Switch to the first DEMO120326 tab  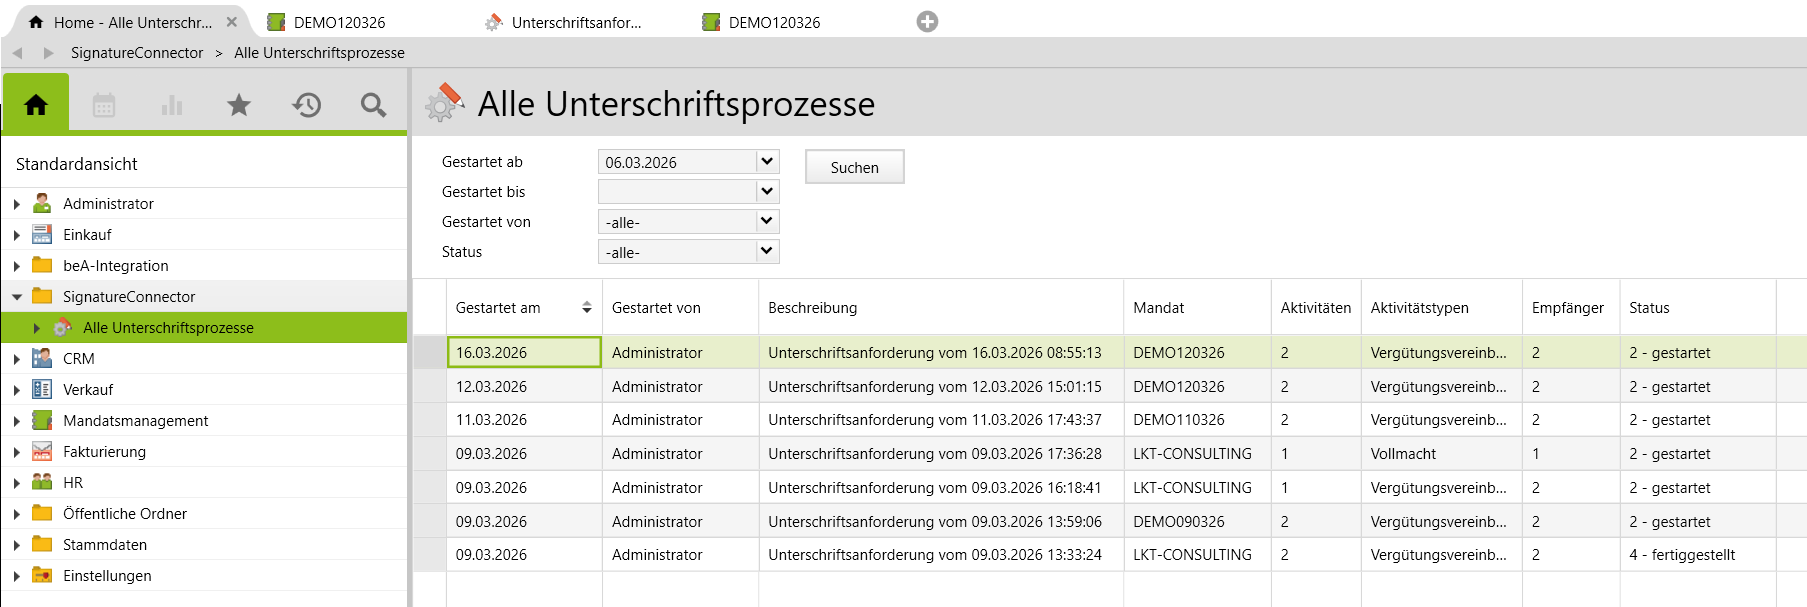click(338, 22)
